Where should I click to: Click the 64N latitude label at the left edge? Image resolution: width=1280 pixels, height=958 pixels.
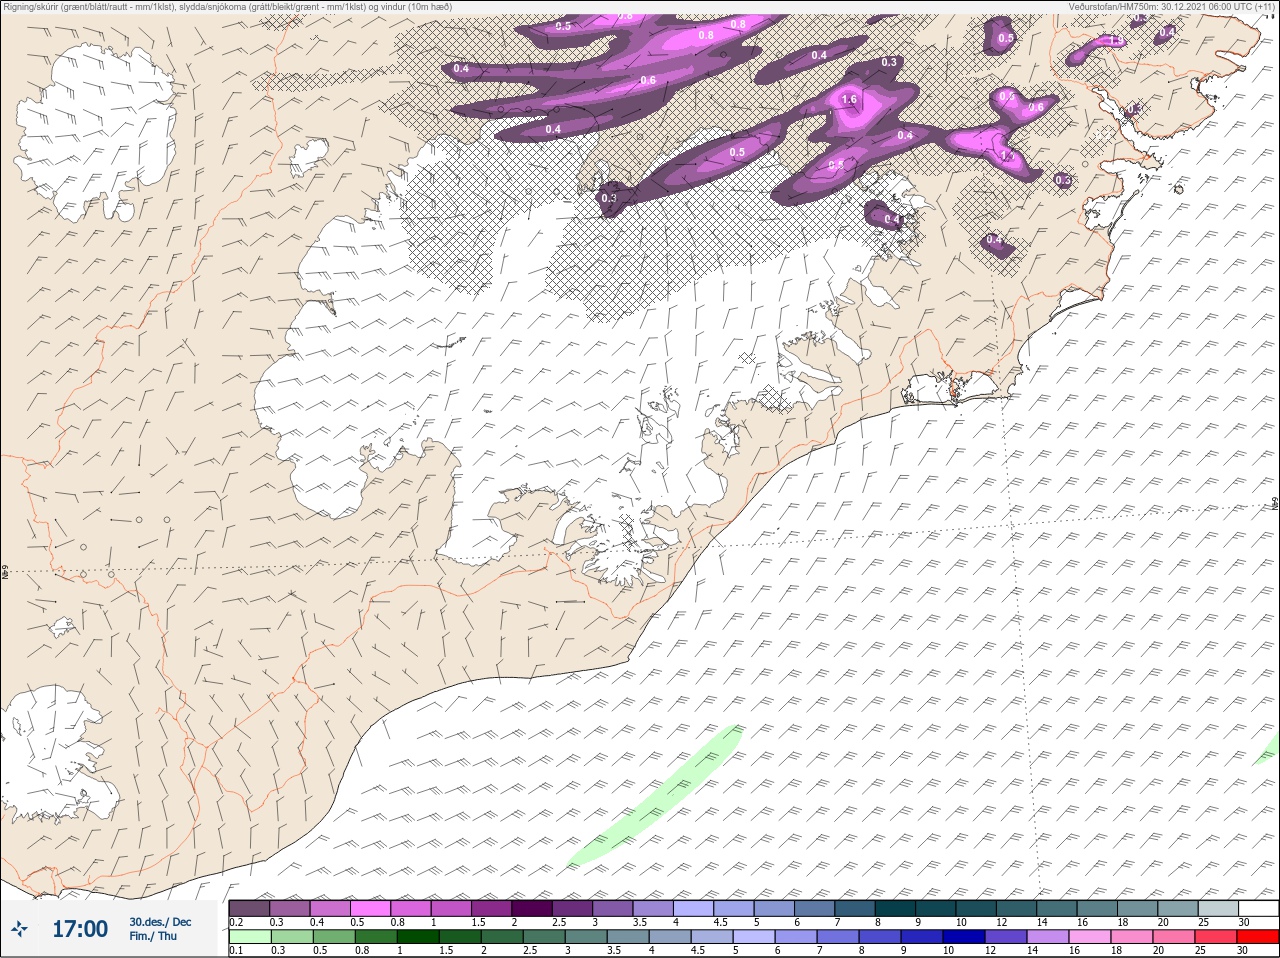tap(5, 573)
